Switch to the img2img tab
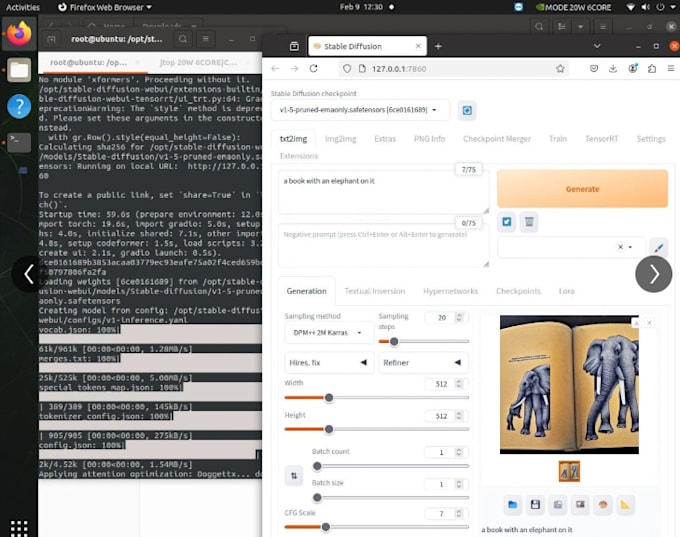Screen dimensions: 680x537 pos(340,139)
